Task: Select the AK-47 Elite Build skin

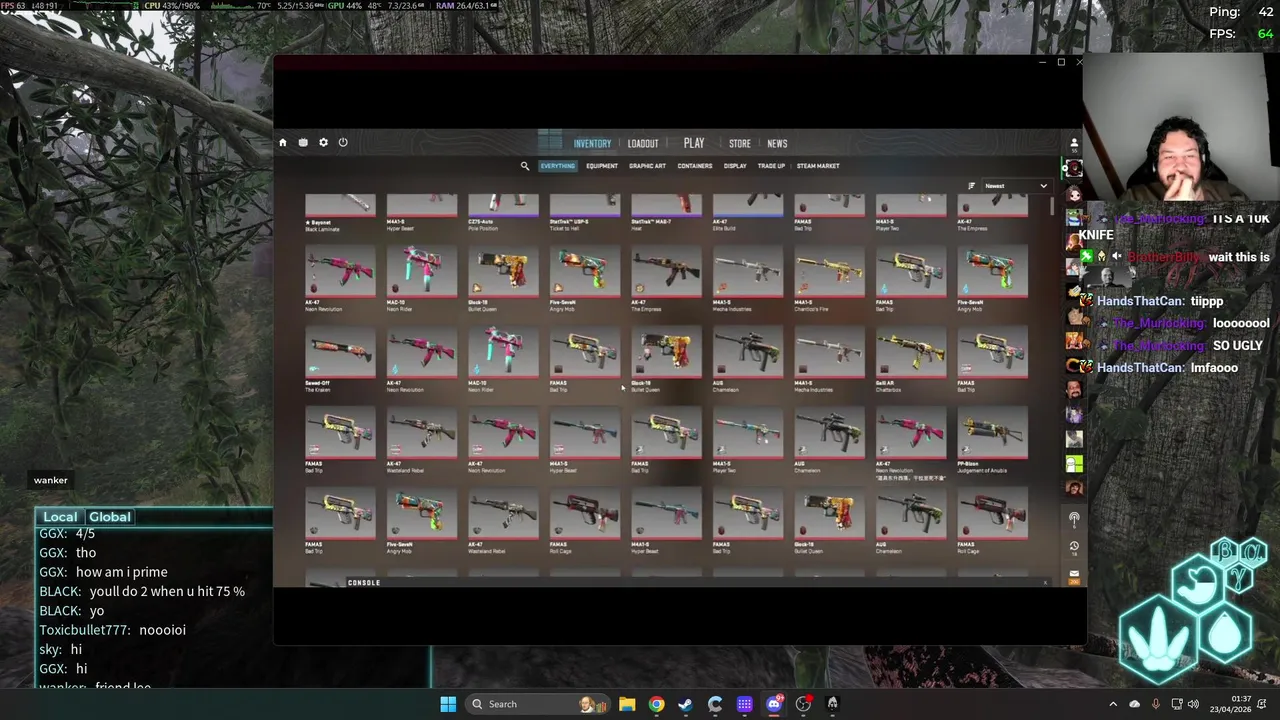Action: tap(748, 214)
